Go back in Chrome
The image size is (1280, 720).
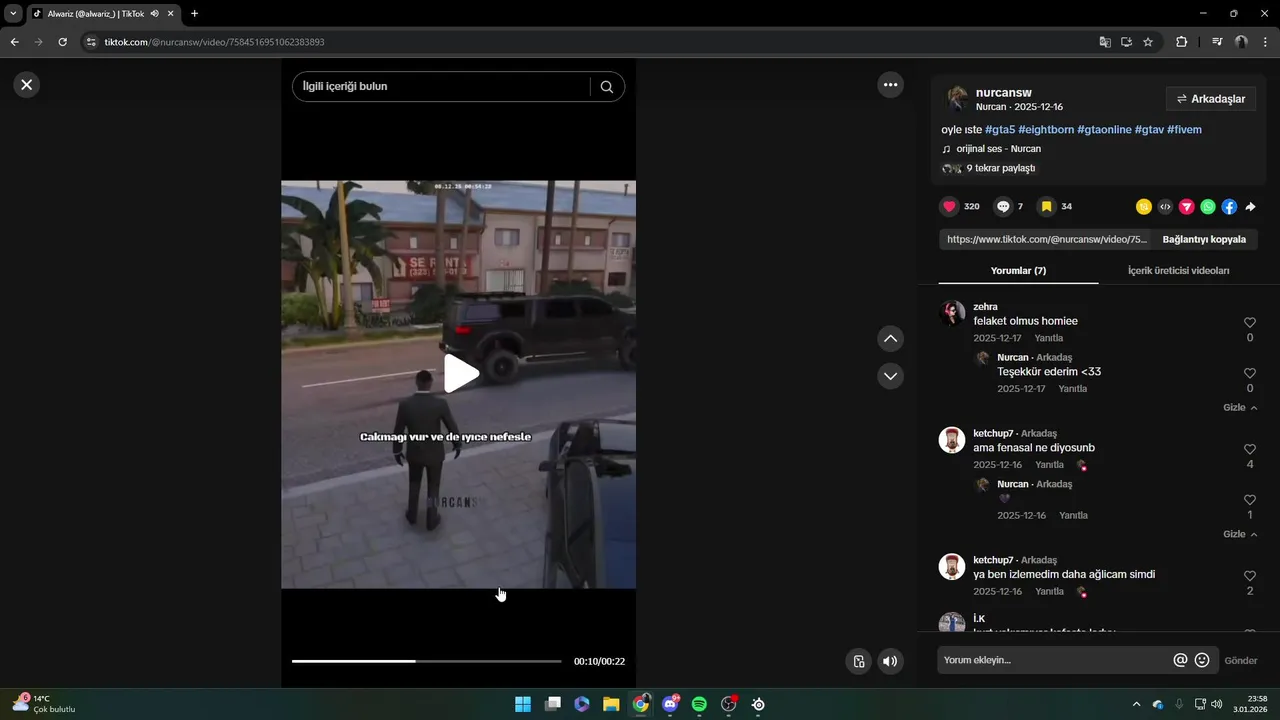pyautogui.click(x=14, y=42)
